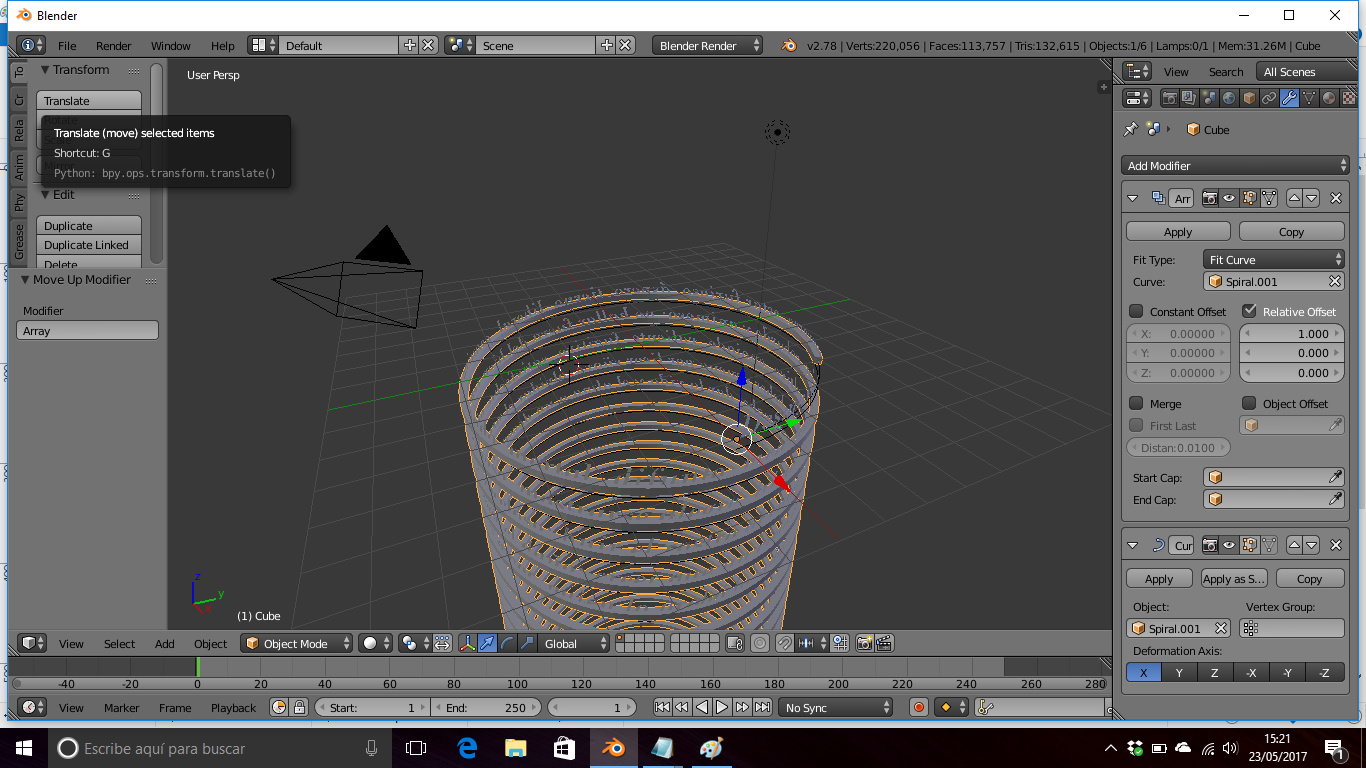Image resolution: width=1366 pixels, height=768 pixels.
Task: Click the Translate button
Action: pos(89,101)
